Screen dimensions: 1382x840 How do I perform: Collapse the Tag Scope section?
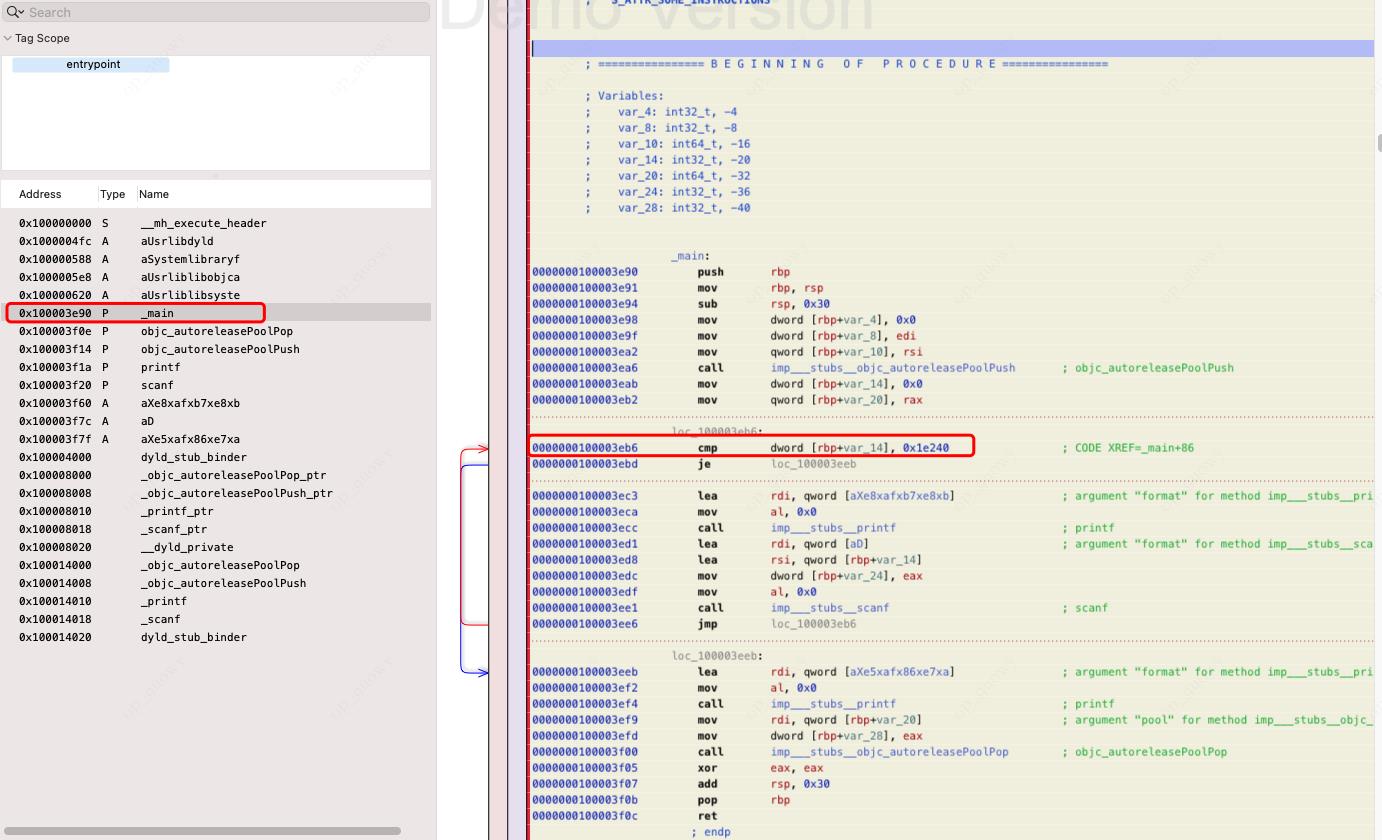(x=8, y=38)
